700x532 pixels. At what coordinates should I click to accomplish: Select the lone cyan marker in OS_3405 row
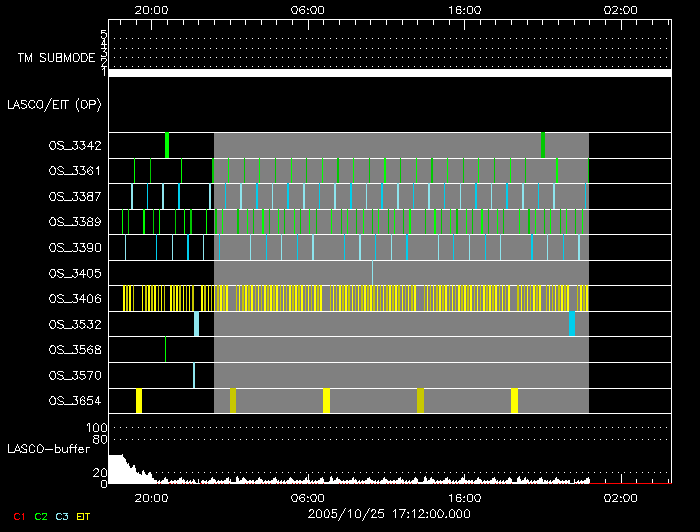point(372,272)
